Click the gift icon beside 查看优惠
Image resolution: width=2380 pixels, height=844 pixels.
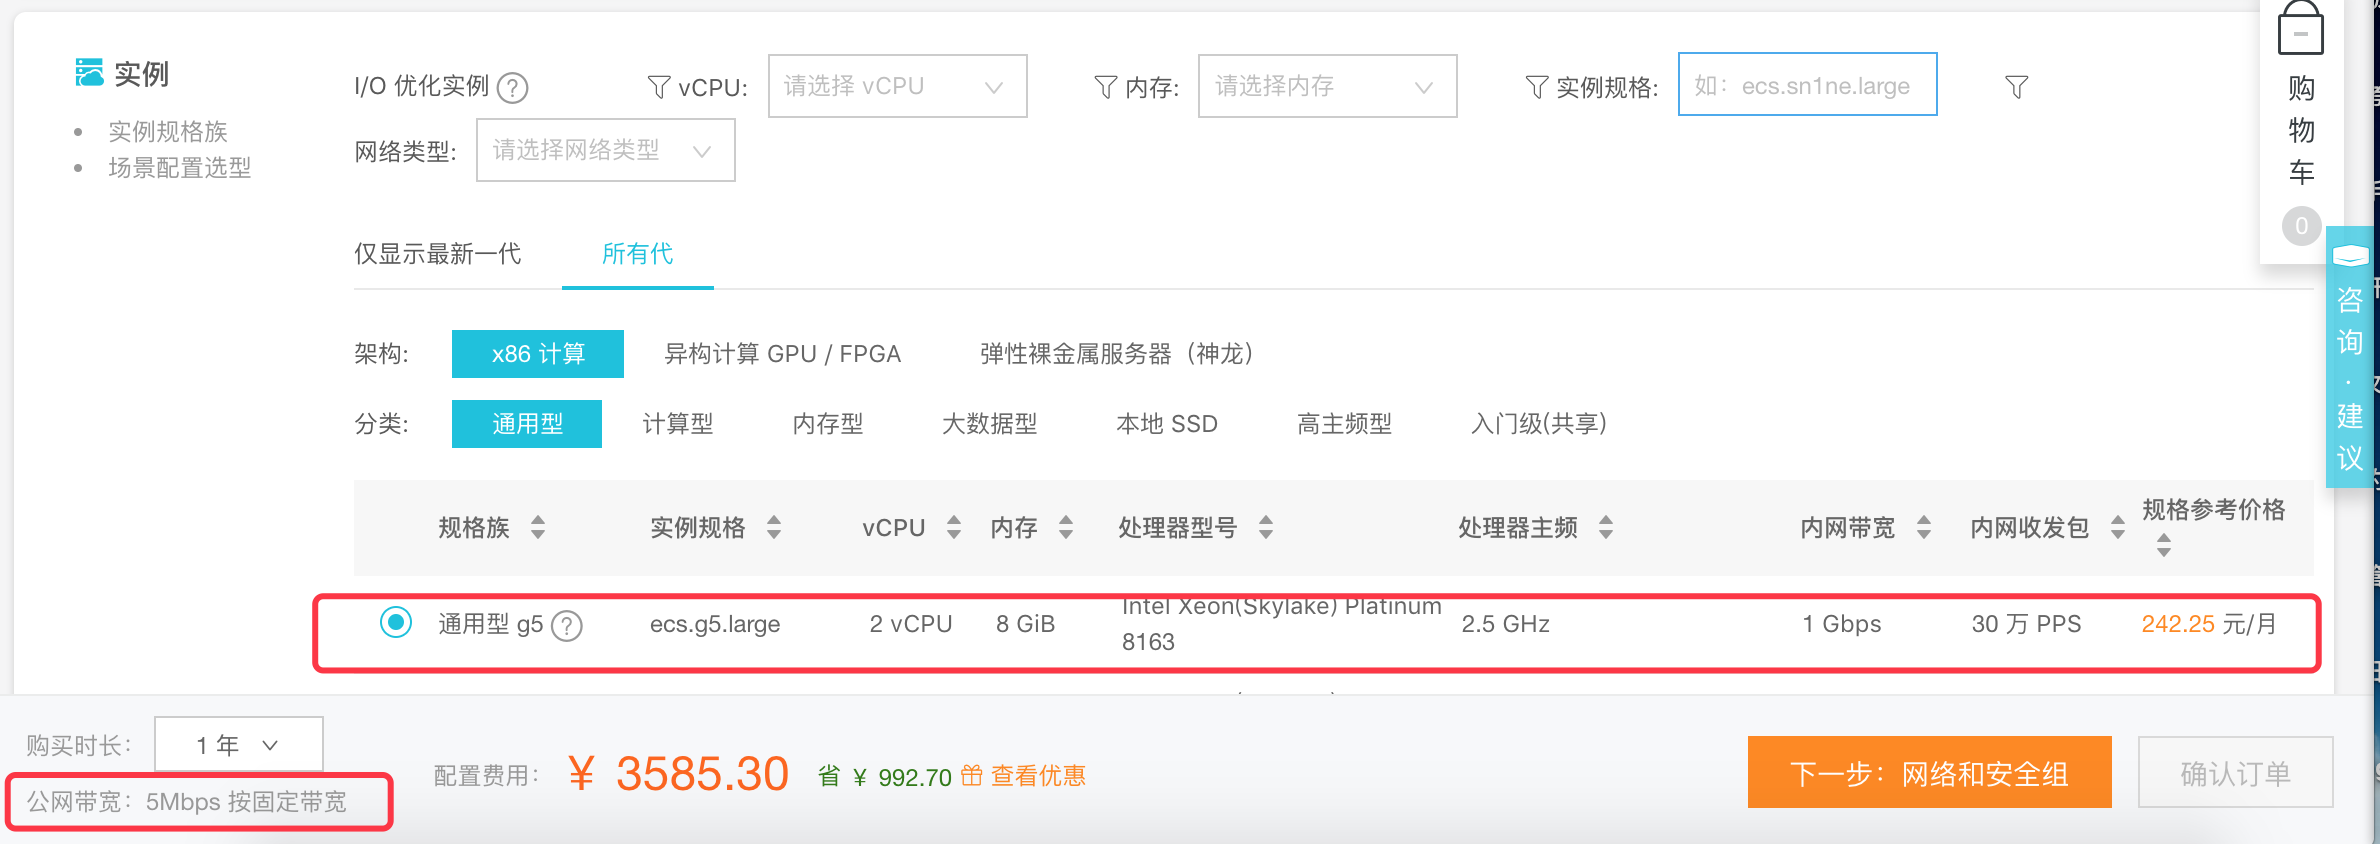971,775
